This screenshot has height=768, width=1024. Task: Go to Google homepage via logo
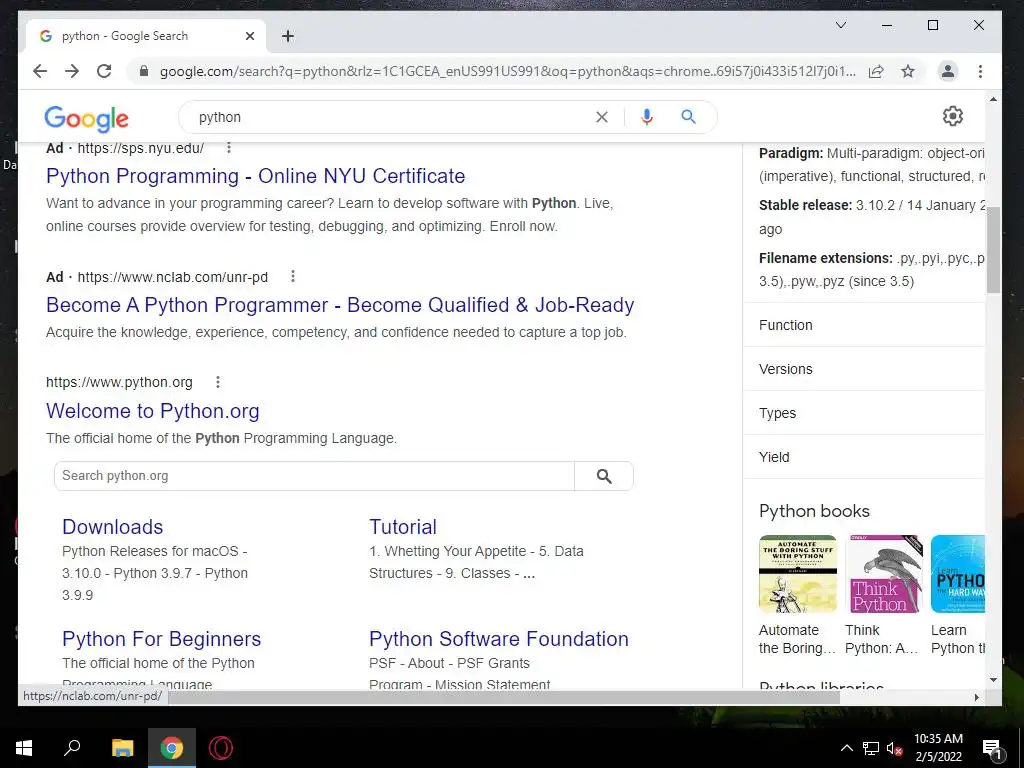86,118
